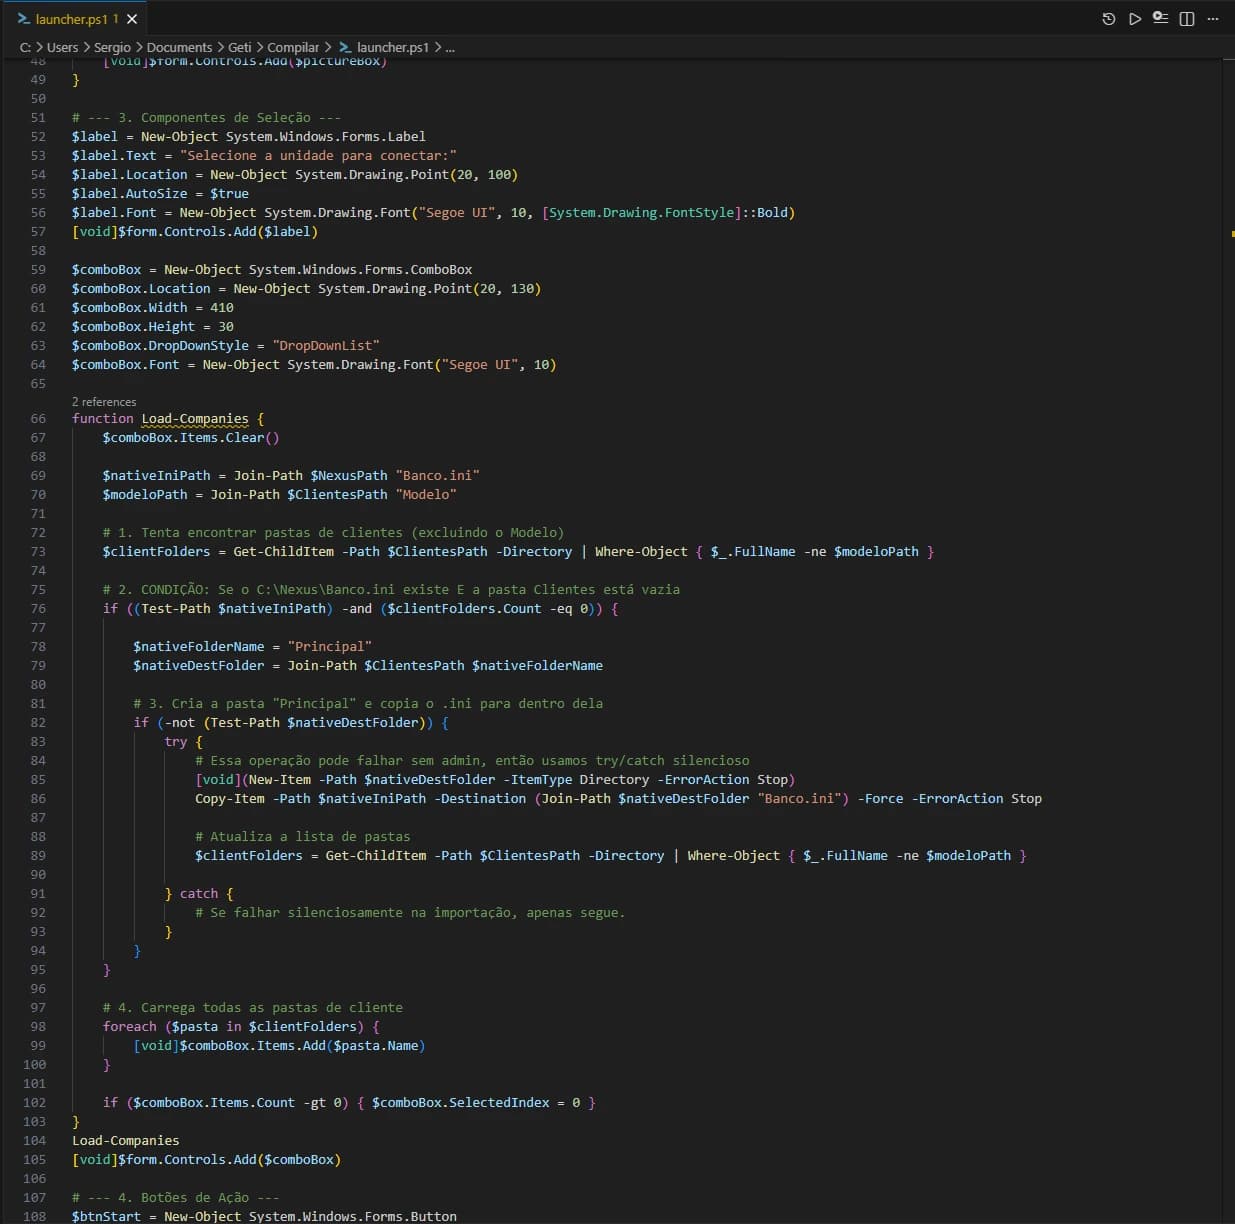
Task: Close the launcher.ps1 tab
Action: 132,19
